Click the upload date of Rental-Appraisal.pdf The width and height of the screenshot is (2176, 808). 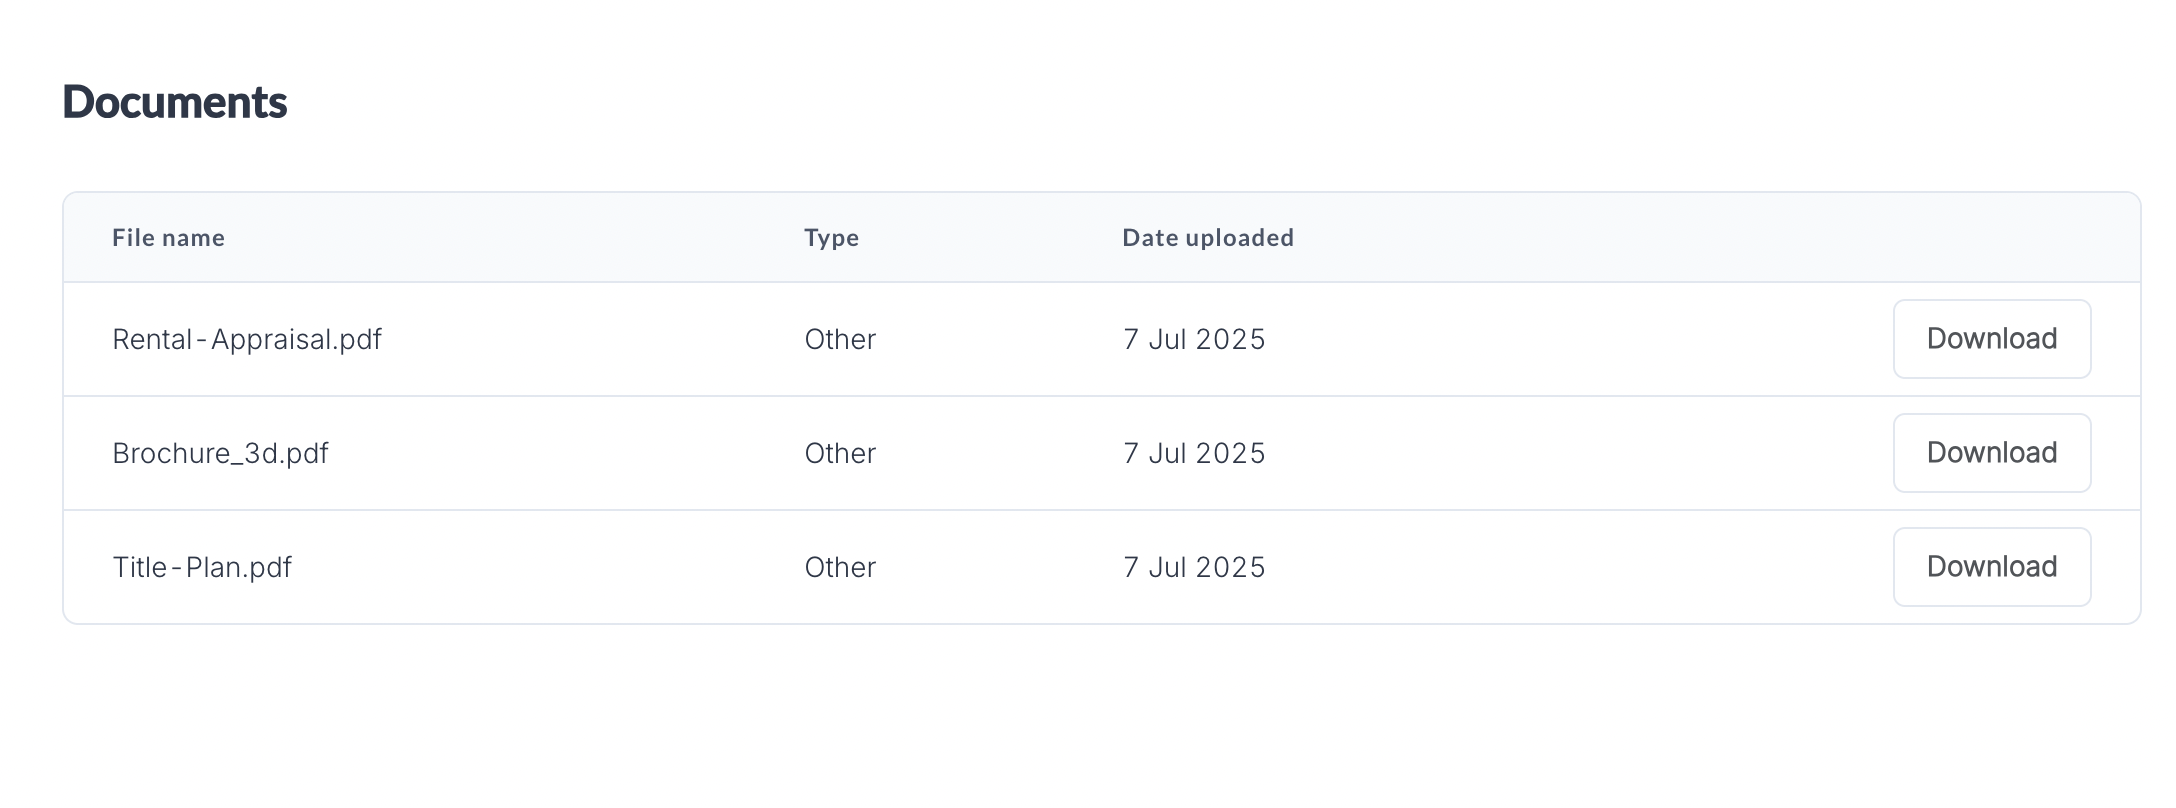1194,340
